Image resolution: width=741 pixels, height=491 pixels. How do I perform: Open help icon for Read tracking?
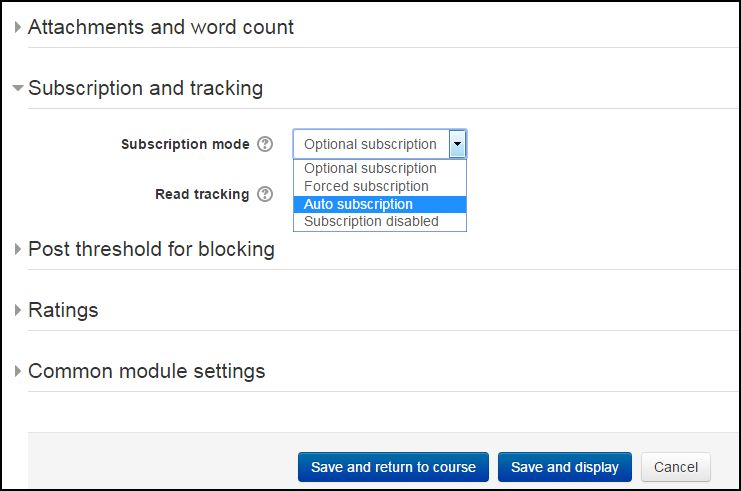(x=265, y=194)
